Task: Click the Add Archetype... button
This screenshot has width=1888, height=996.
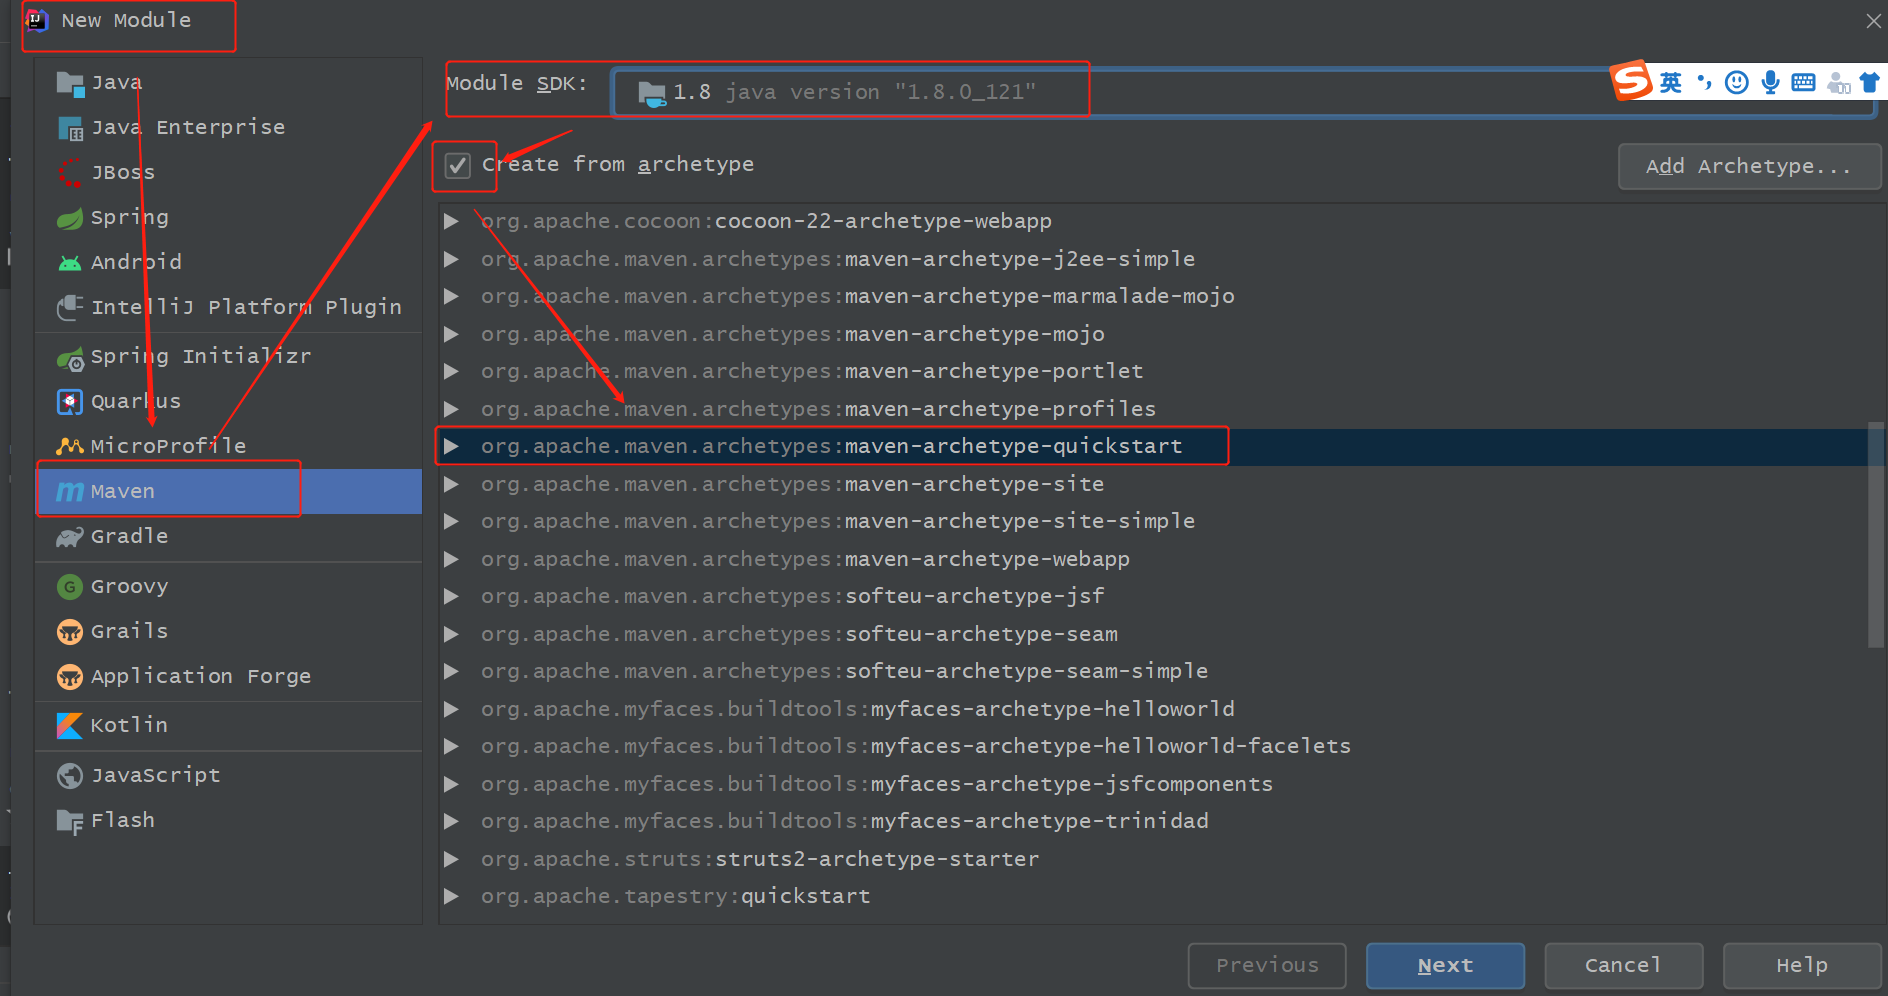Action: pos(1749,166)
